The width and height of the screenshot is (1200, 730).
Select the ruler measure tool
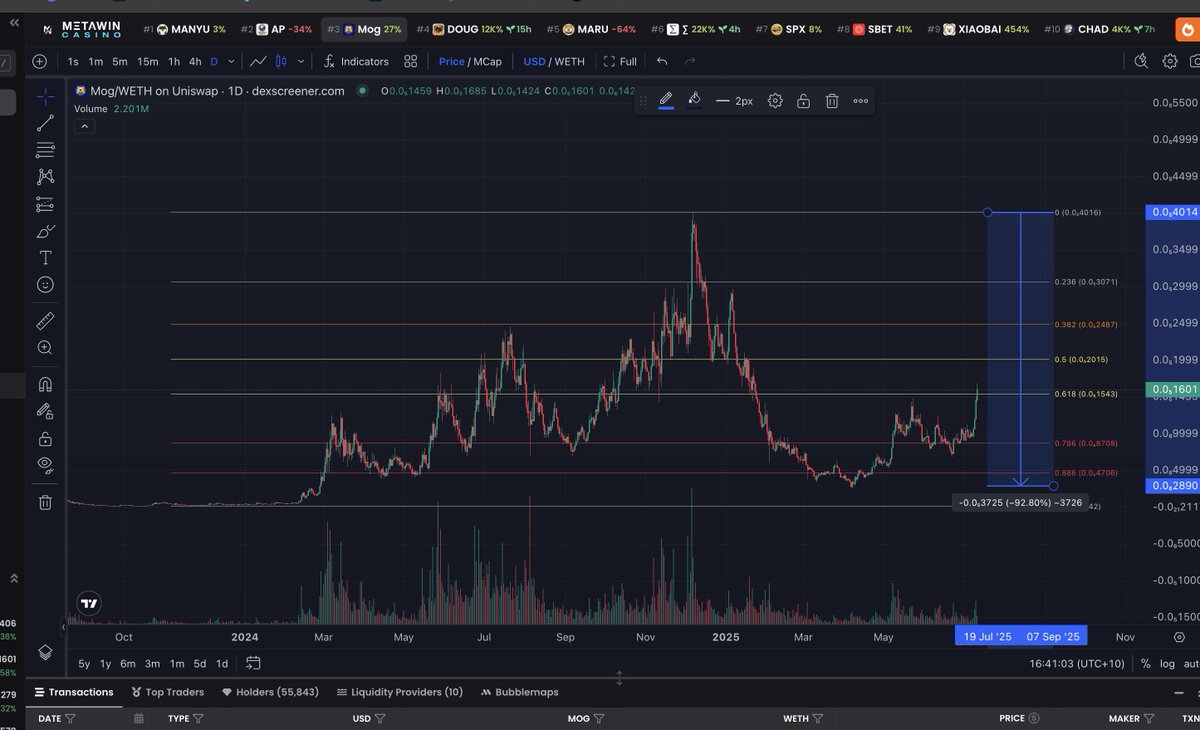coord(45,321)
